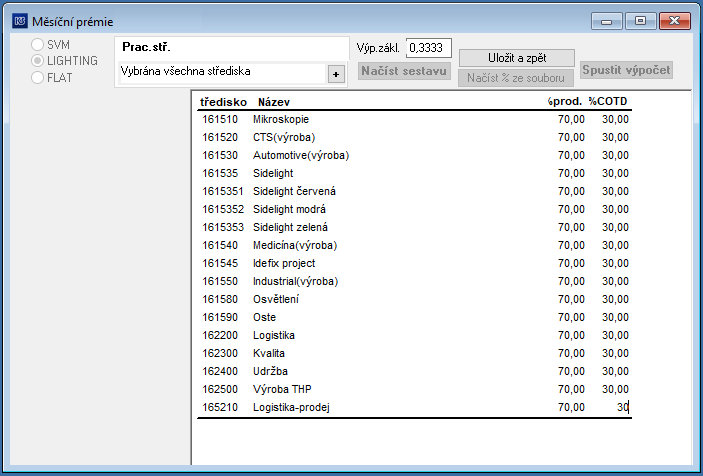Click %prod. value for Udržba
703x476 pixels.
point(571,371)
